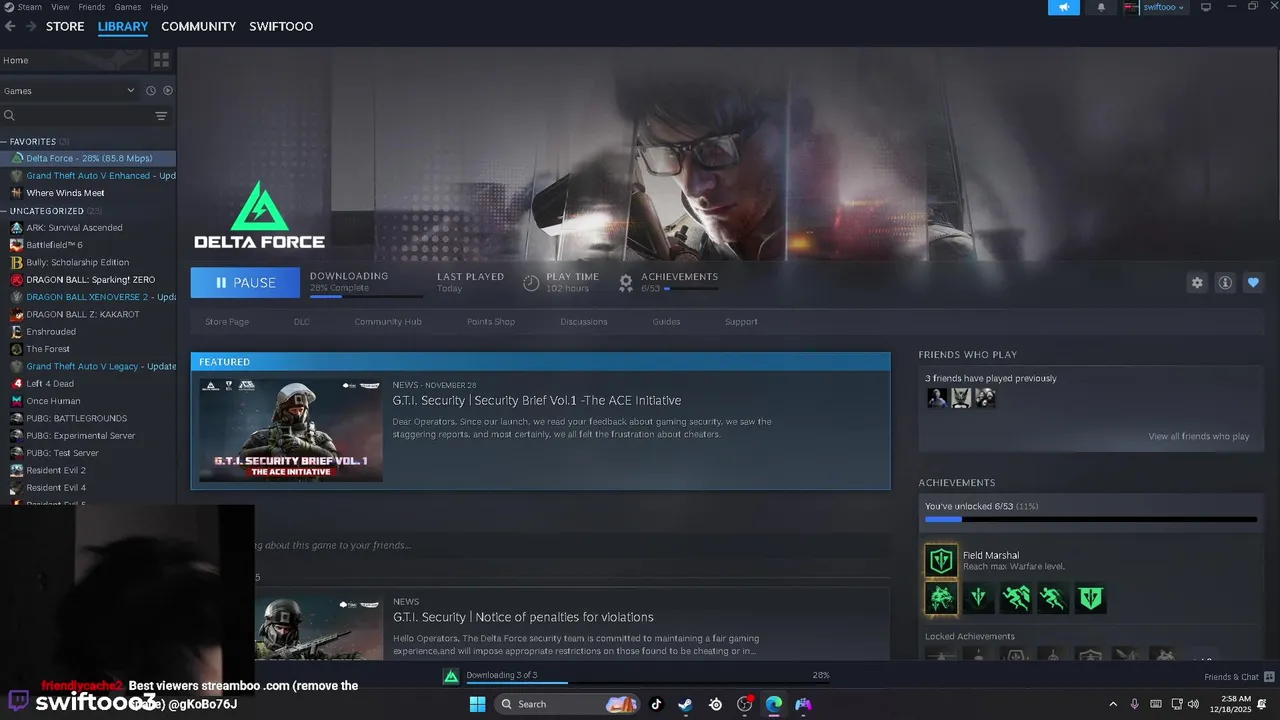
Task: Open the advanced filter icon next to search
Action: pyautogui.click(x=161, y=116)
